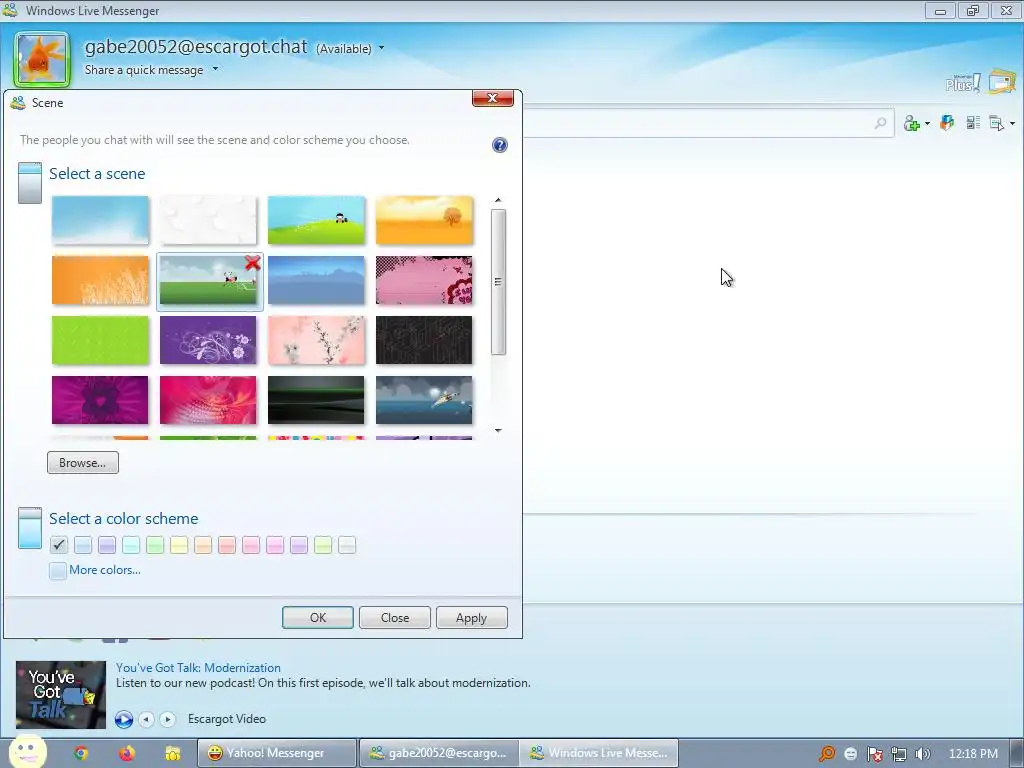The width and height of the screenshot is (1024, 768).
Task: Open the More colors... link
Action: pos(104,569)
